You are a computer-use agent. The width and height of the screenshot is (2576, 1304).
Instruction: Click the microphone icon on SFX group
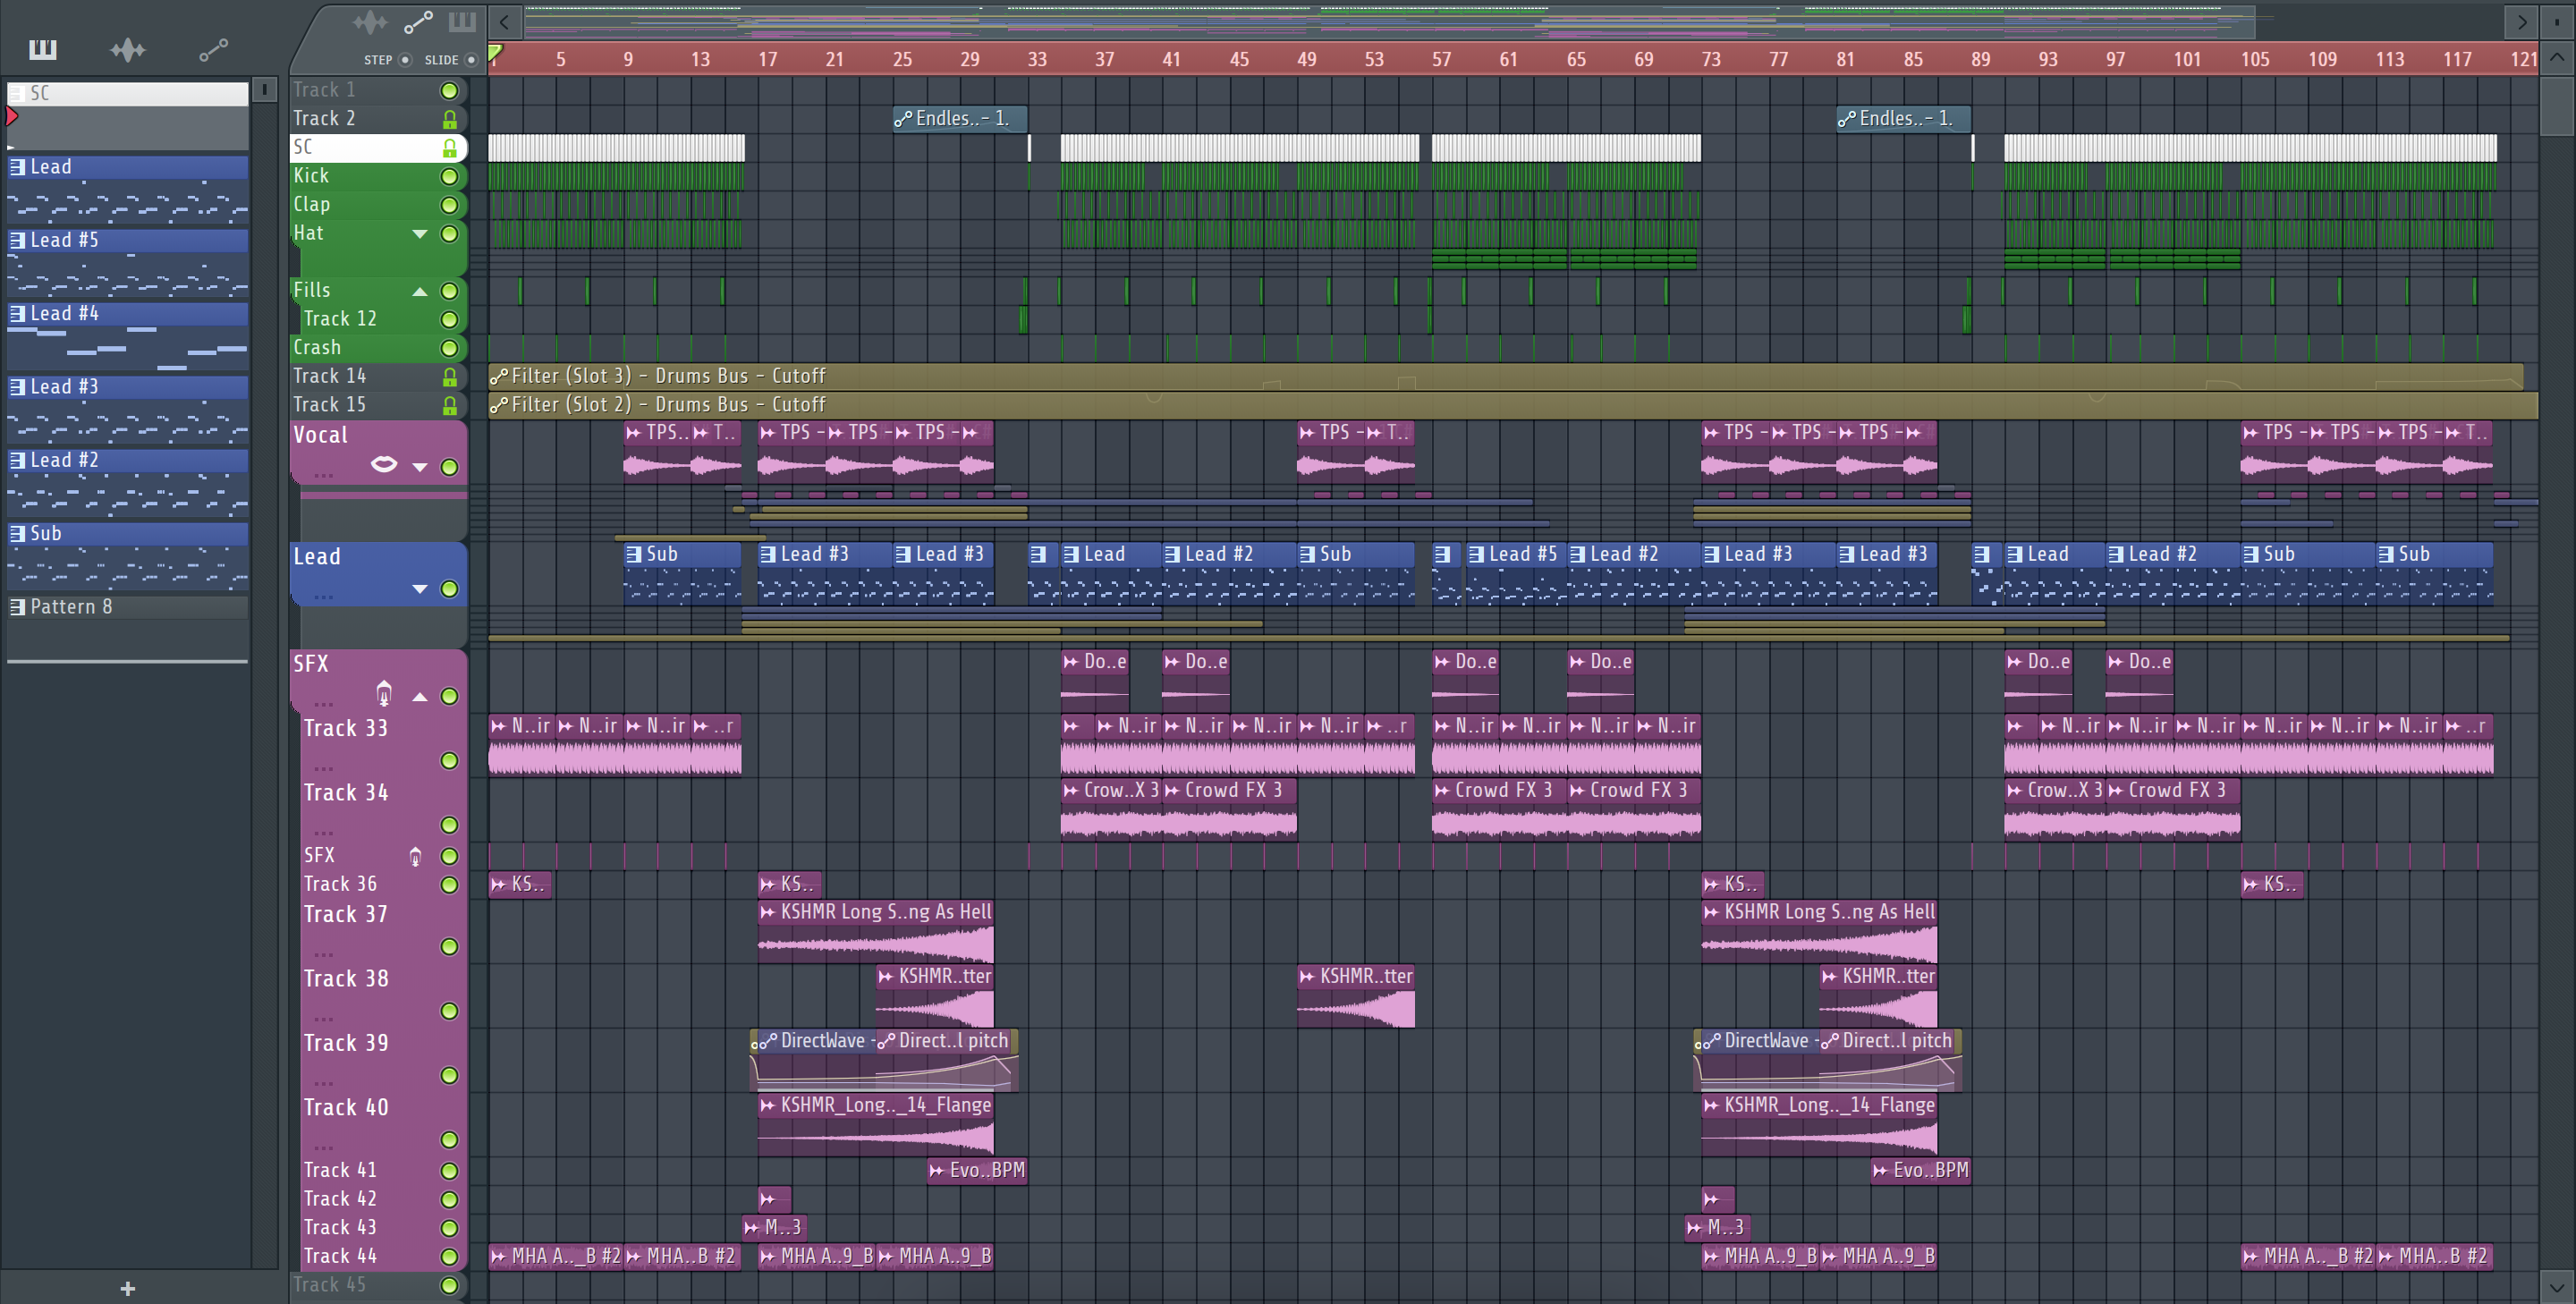(384, 692)
